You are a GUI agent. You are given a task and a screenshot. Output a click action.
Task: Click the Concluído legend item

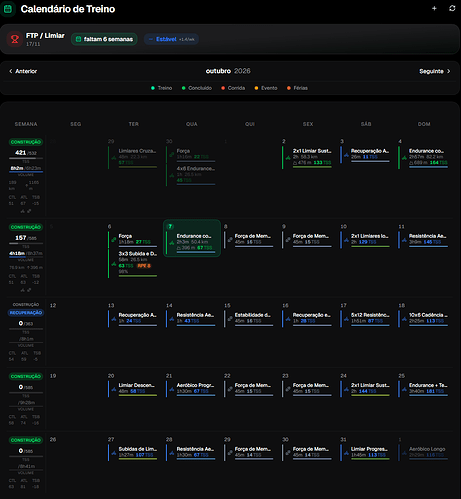197,88
